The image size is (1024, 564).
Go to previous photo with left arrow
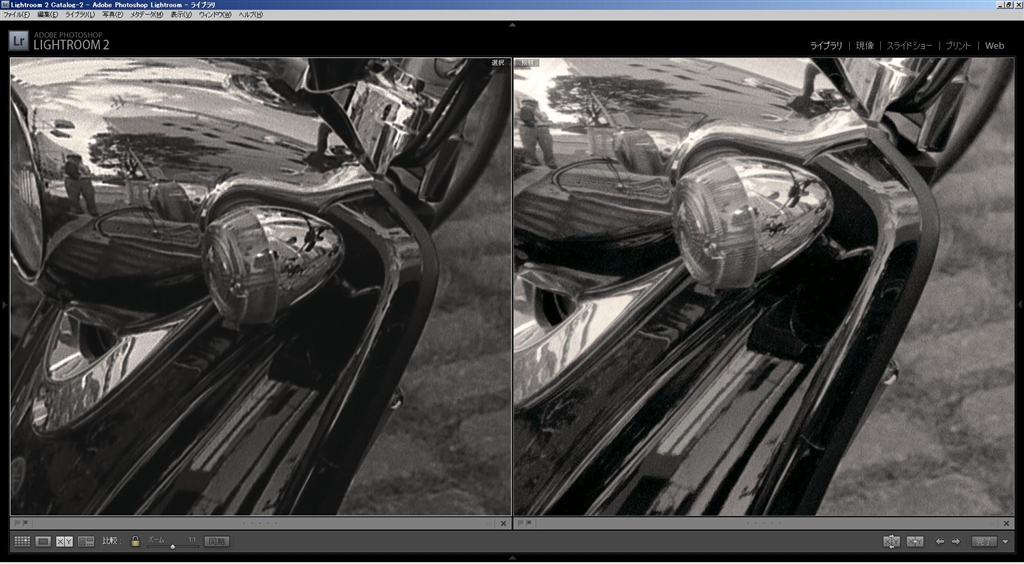940,541
